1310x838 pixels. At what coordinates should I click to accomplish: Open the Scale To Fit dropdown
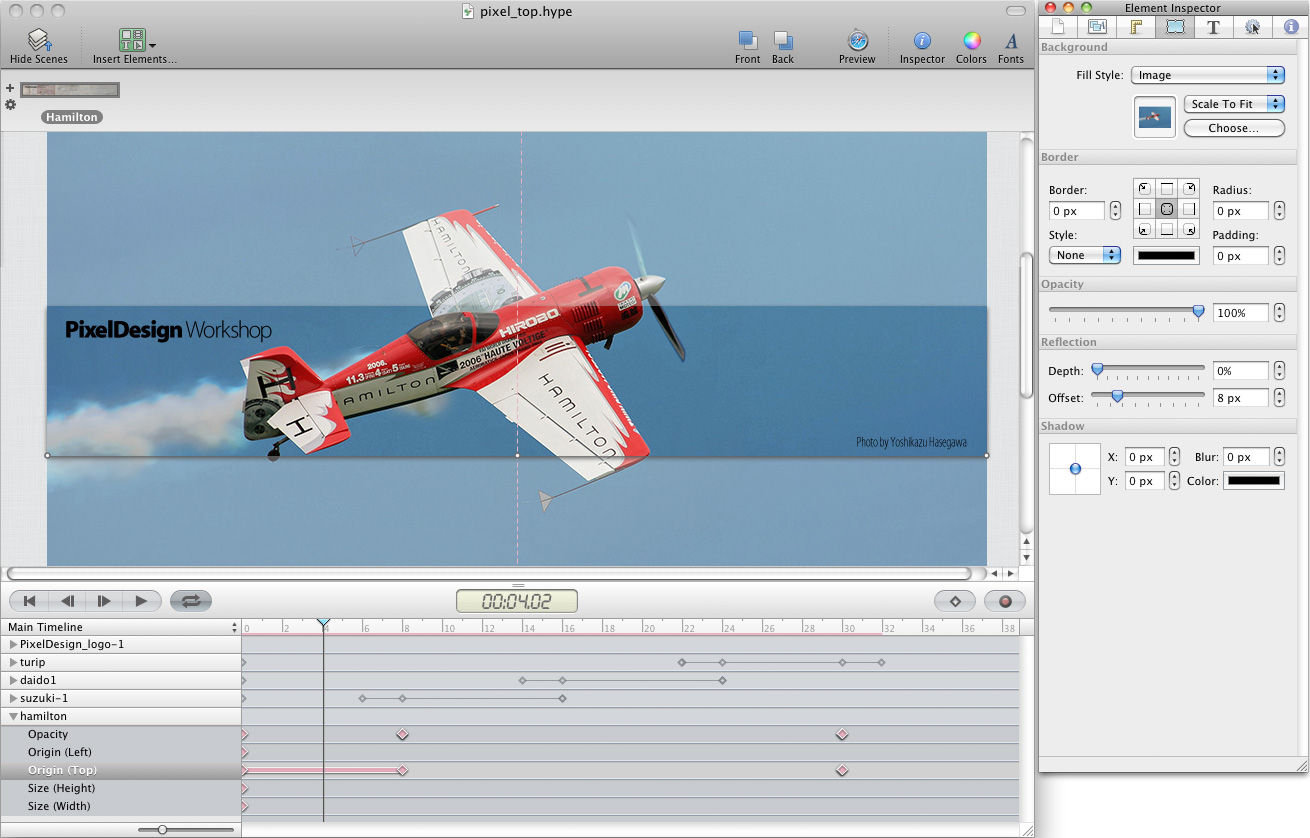click(x=1234, y=104)
